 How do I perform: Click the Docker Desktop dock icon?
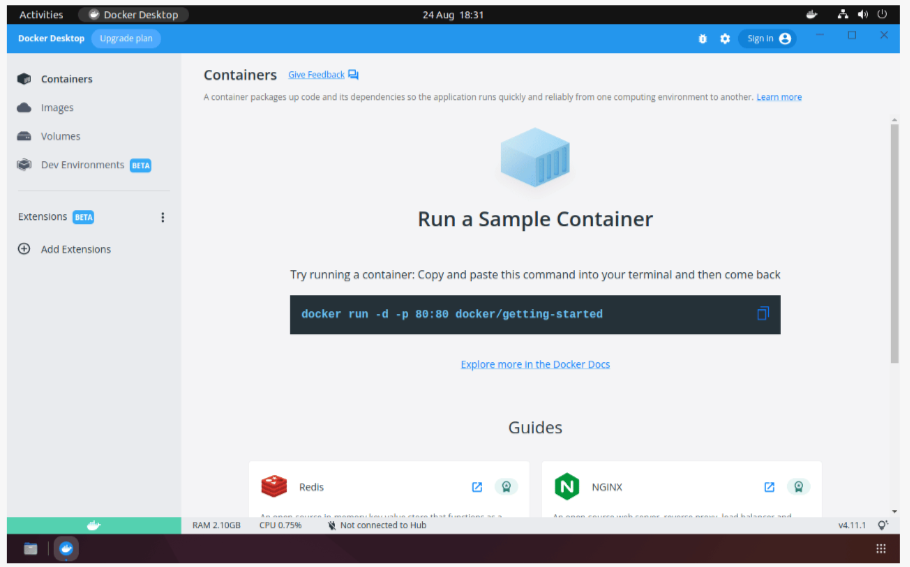(66, 548)
